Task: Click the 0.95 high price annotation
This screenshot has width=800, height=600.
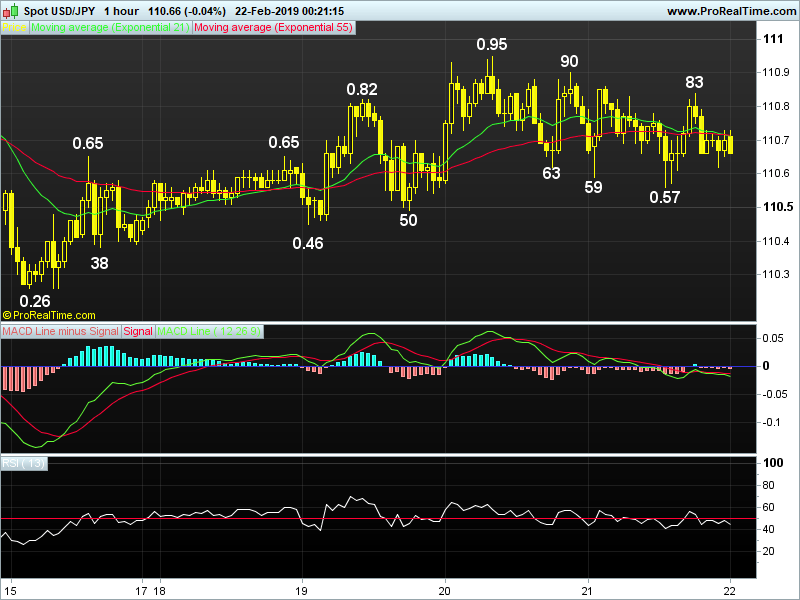Action: (491, 44)
